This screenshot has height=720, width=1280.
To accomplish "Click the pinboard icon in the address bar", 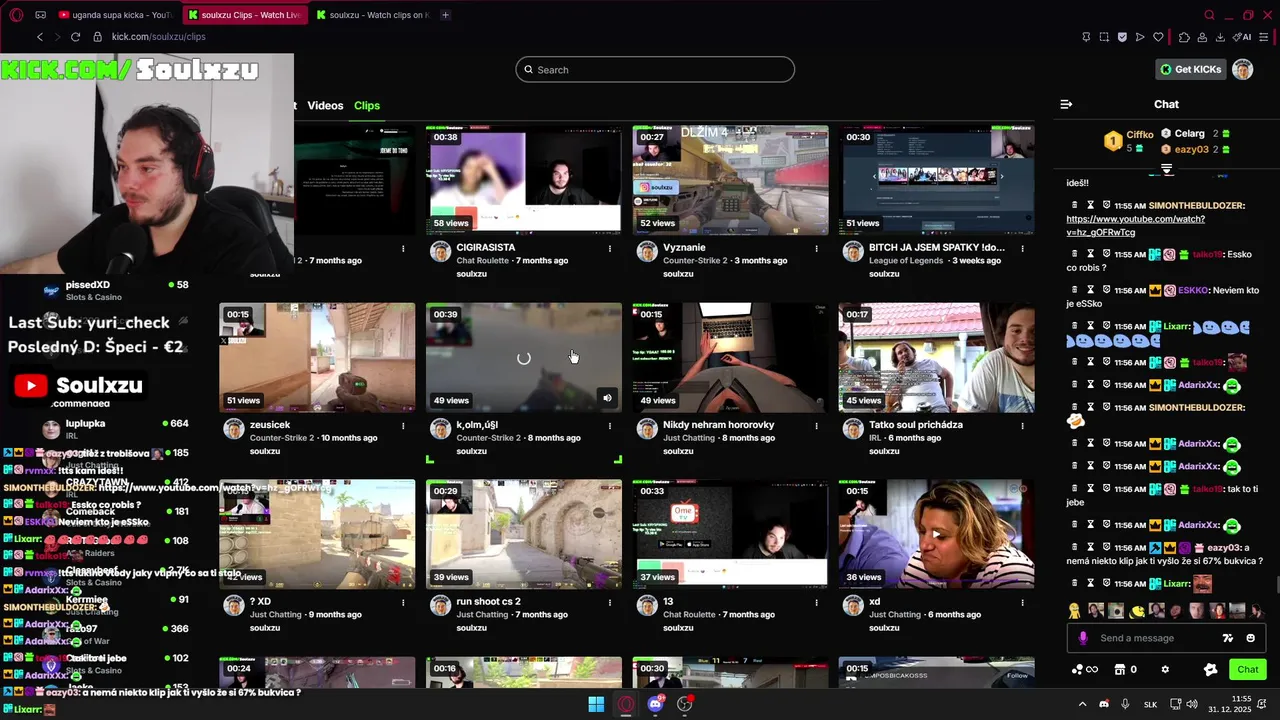I will (1086, 37).
